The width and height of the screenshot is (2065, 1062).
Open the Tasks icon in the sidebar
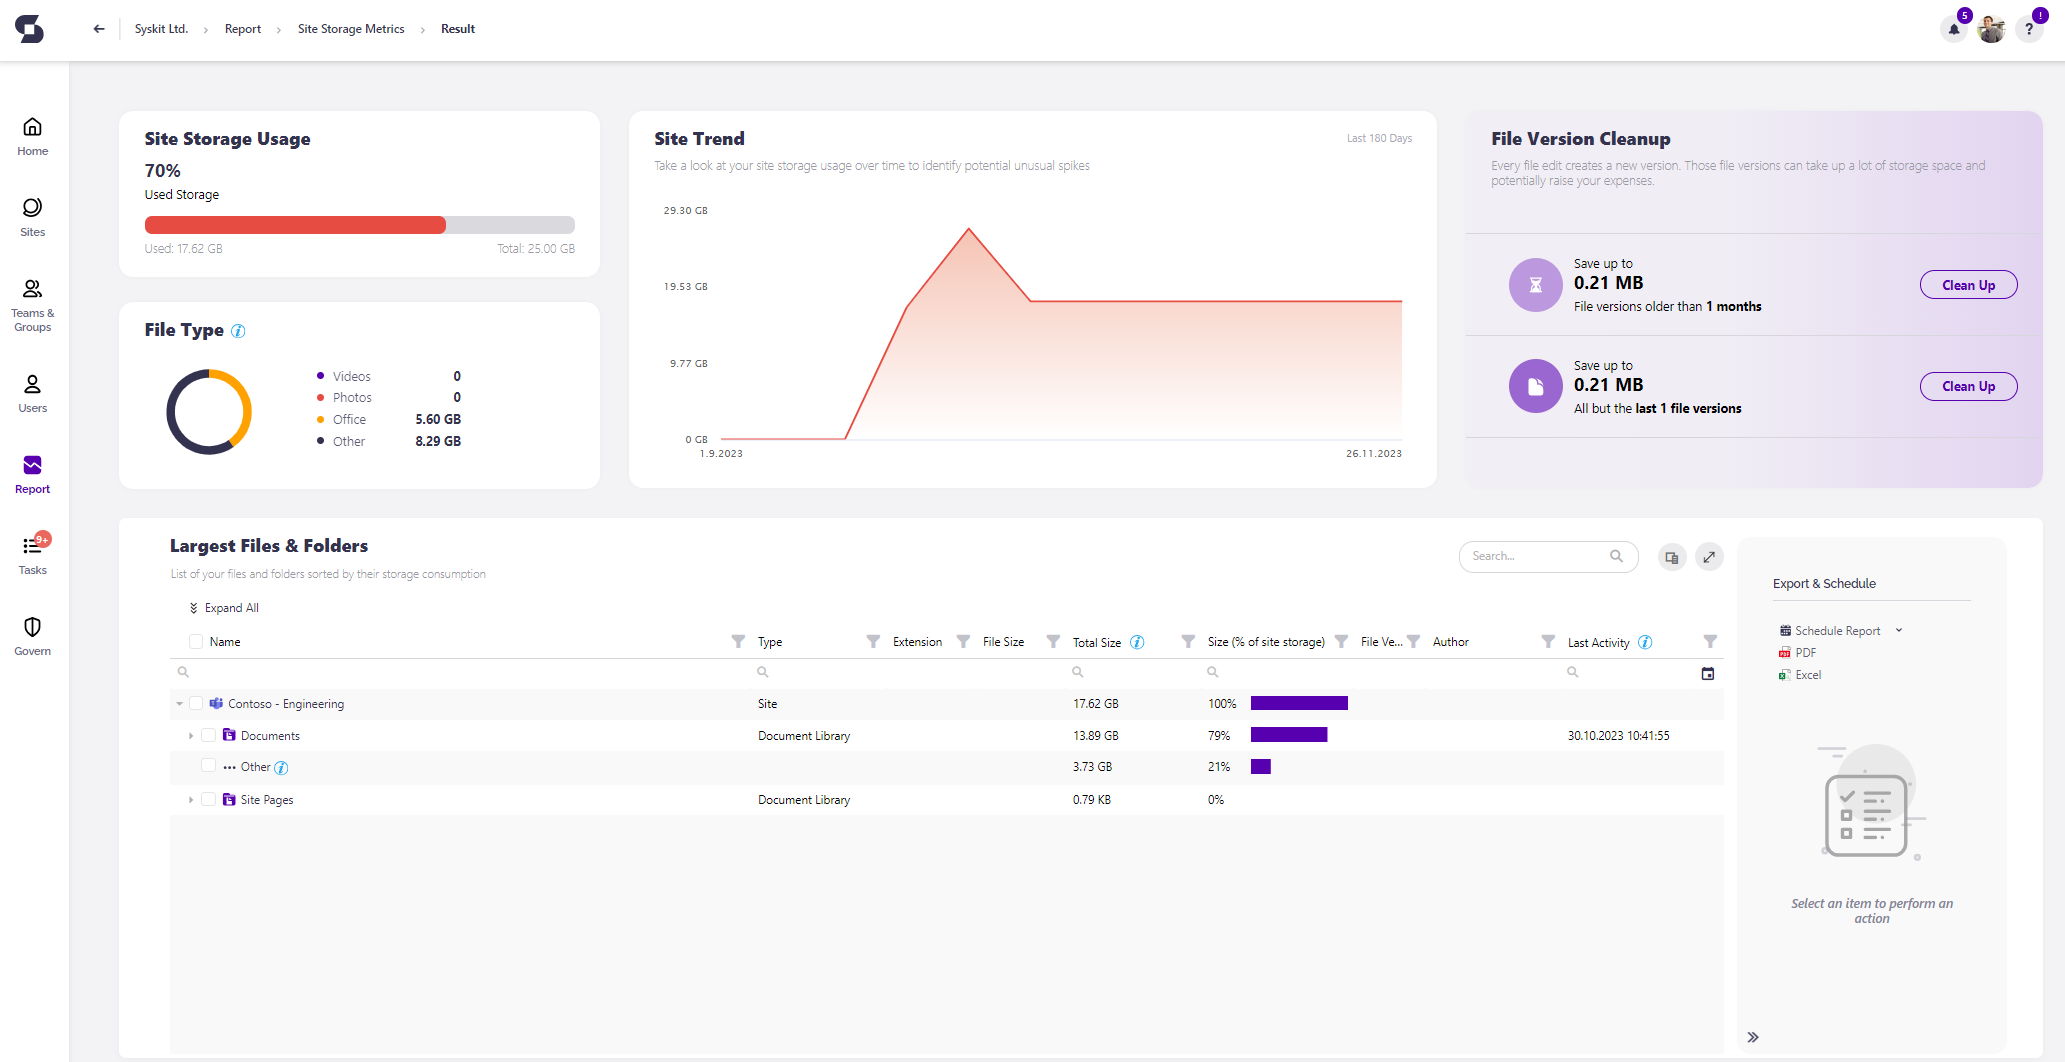pos(33,554)
